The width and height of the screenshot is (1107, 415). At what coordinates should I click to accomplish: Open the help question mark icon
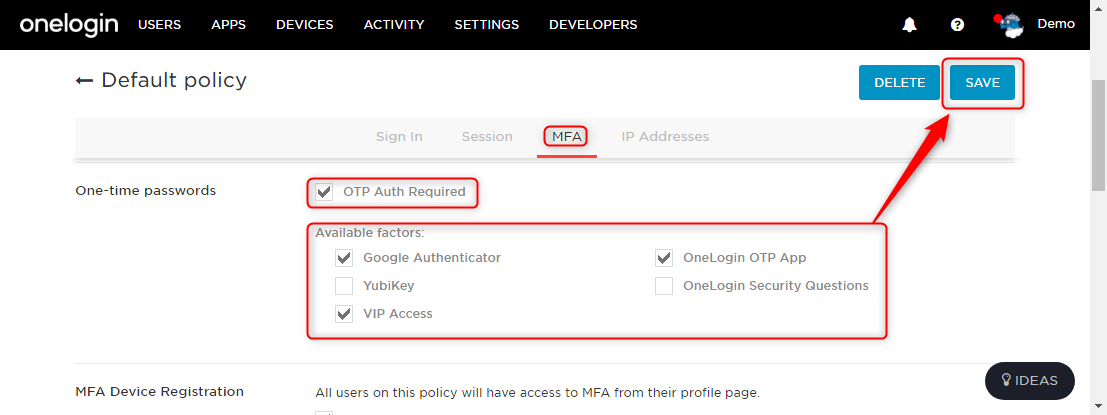[x=957, y=25]
